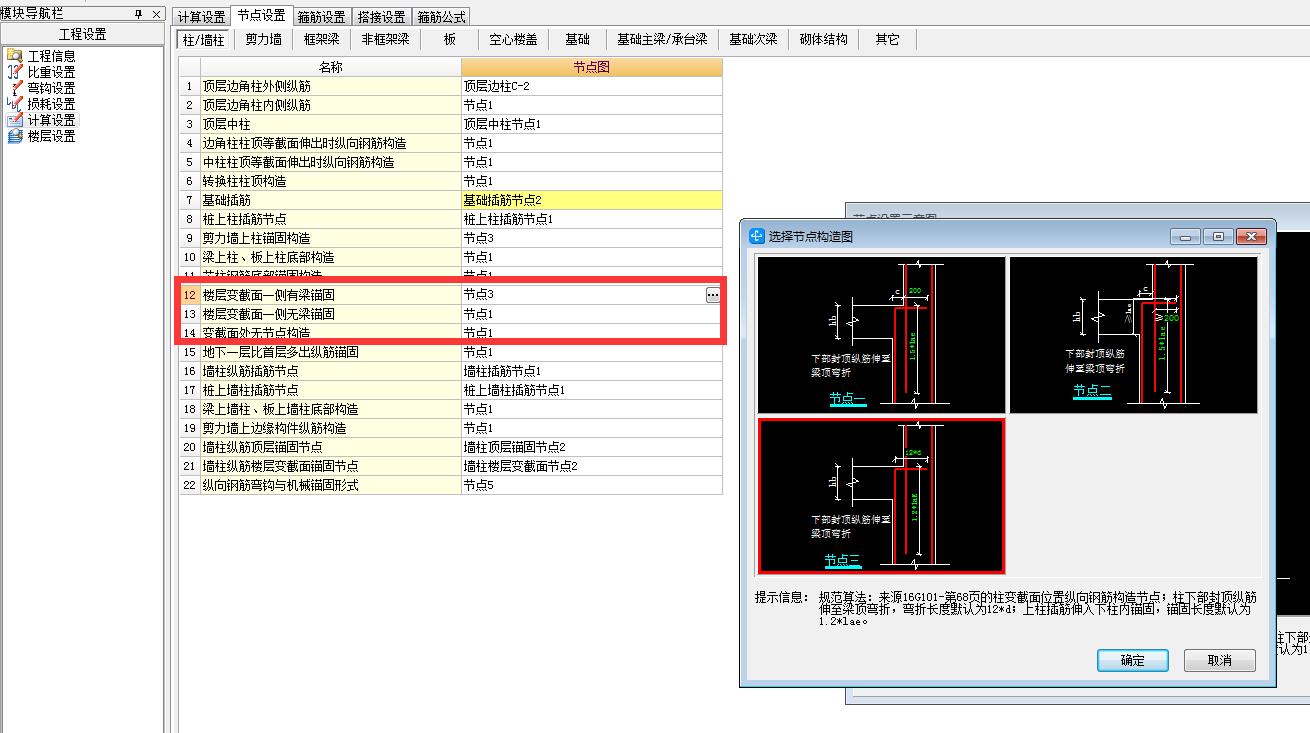Click the ellipsis button in row 12
The image size is (1310, 733).
[712, 295]
